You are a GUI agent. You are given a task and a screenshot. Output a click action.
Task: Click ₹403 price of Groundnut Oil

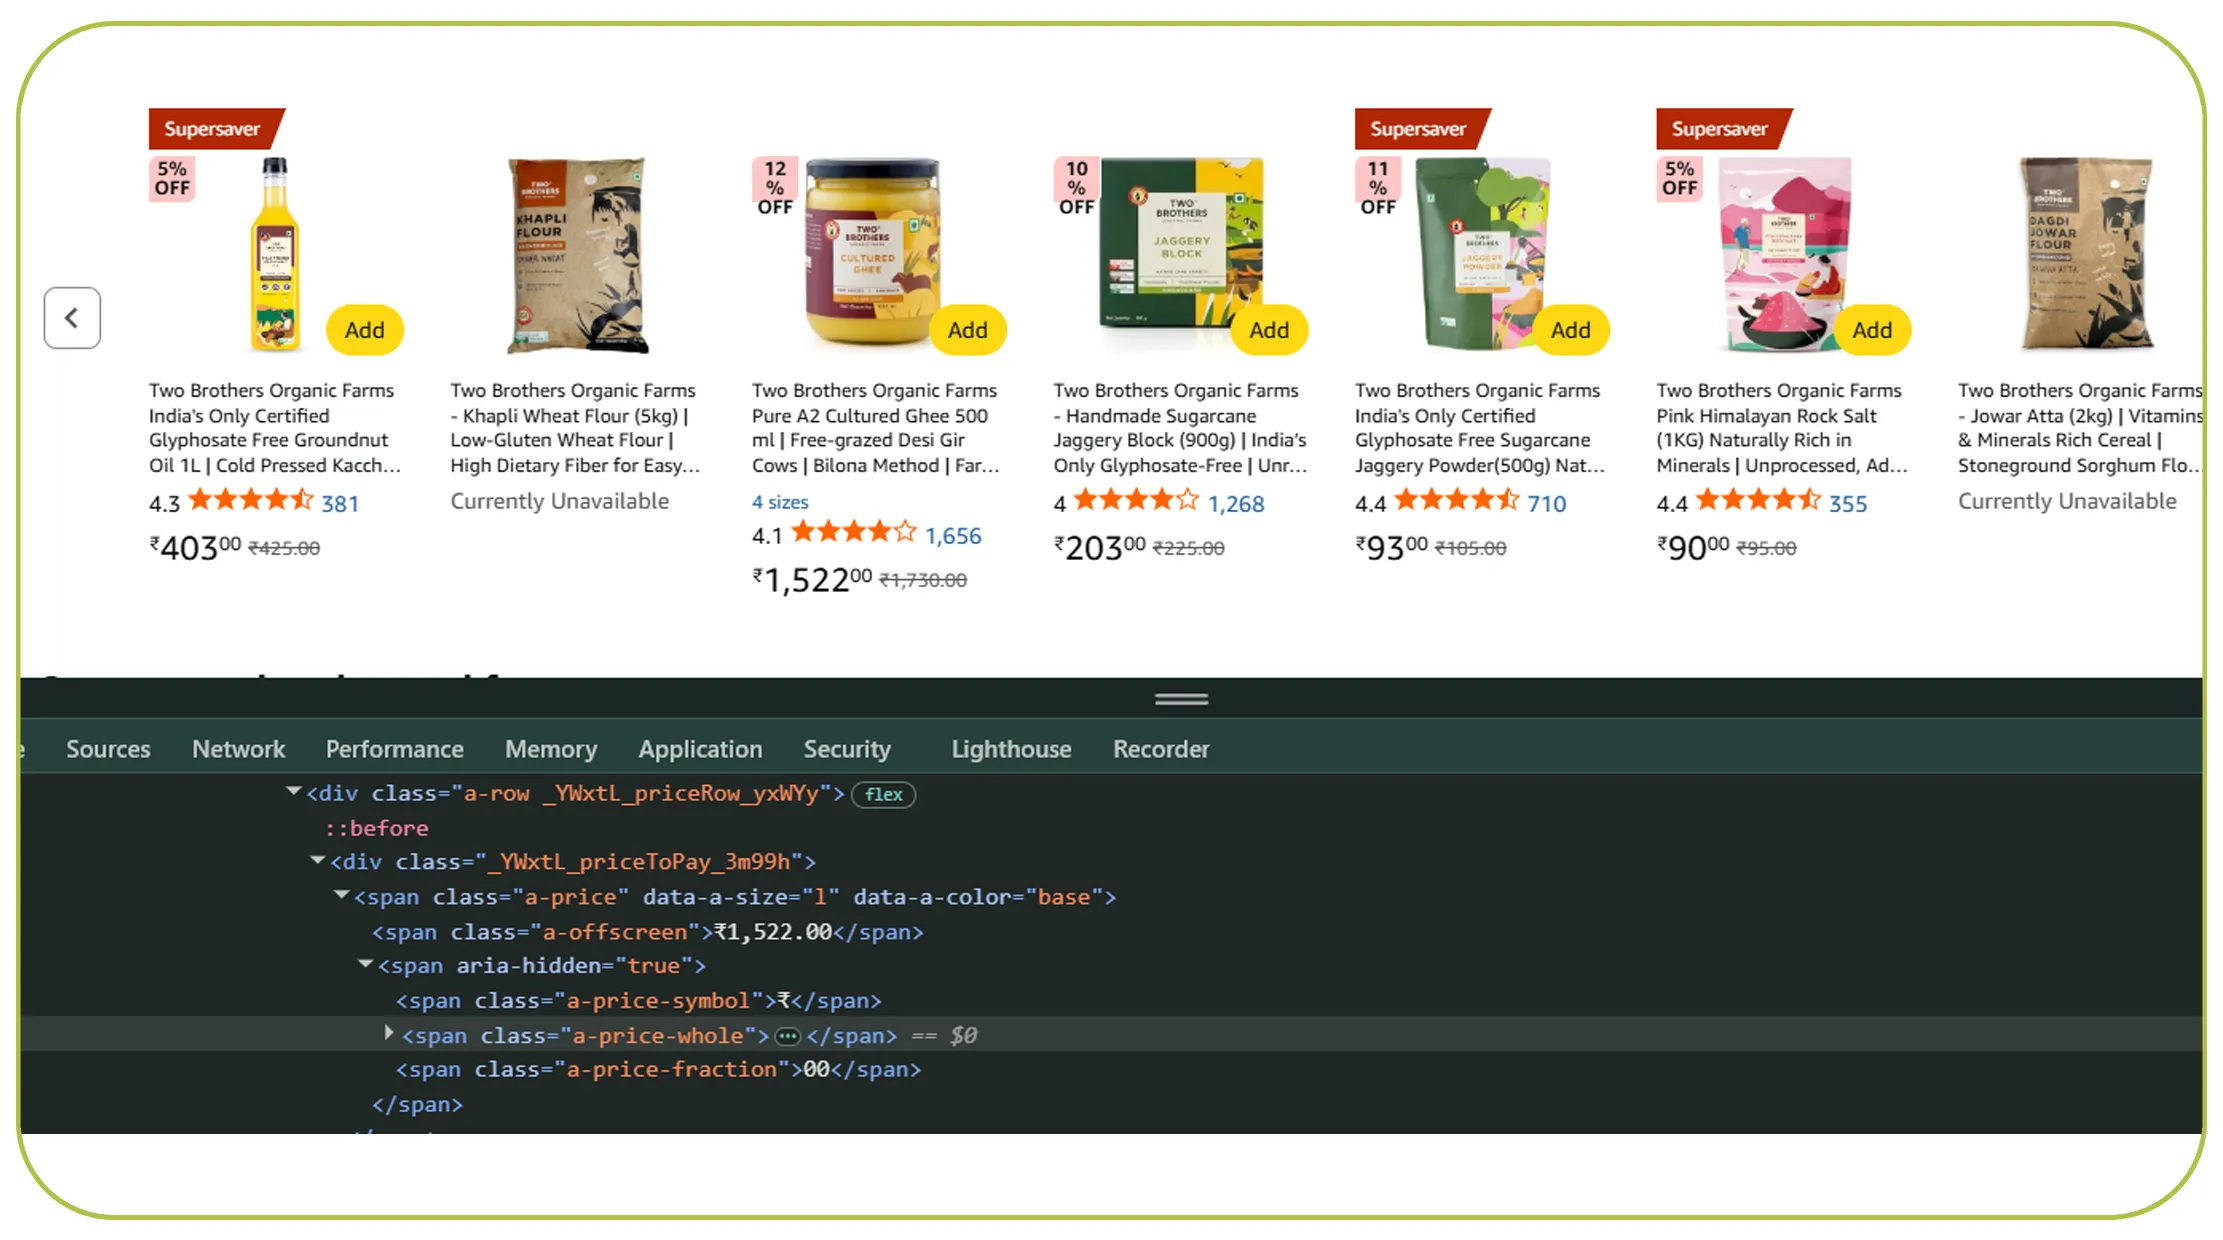pyautogui.click(x=195, y=547)
